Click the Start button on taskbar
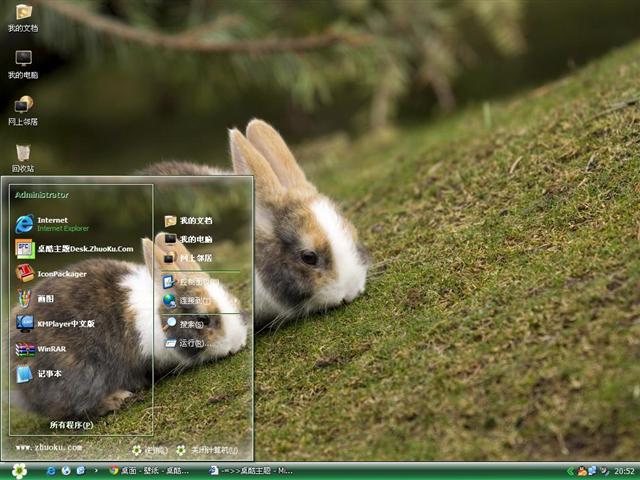Viewport: 640px width, 480px height. click(19, 470)
